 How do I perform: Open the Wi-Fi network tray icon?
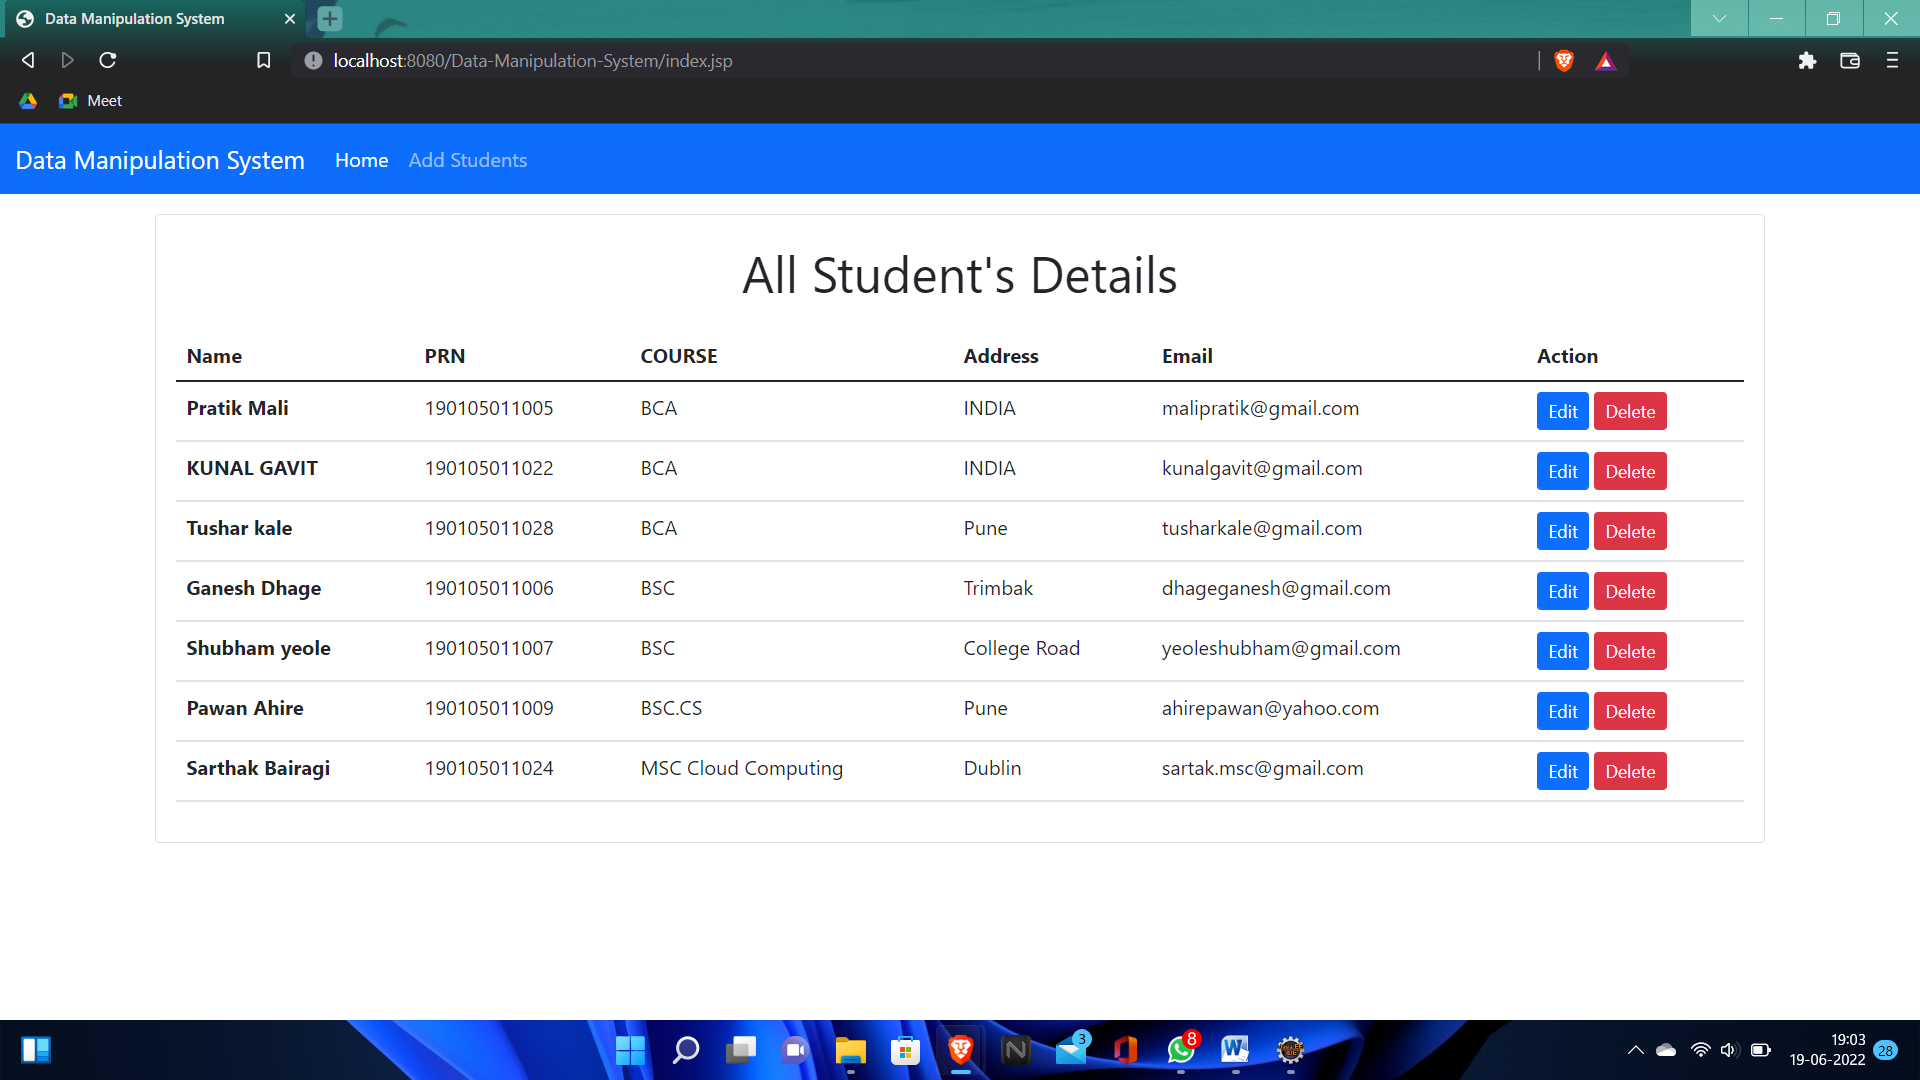(1700, 1050)
